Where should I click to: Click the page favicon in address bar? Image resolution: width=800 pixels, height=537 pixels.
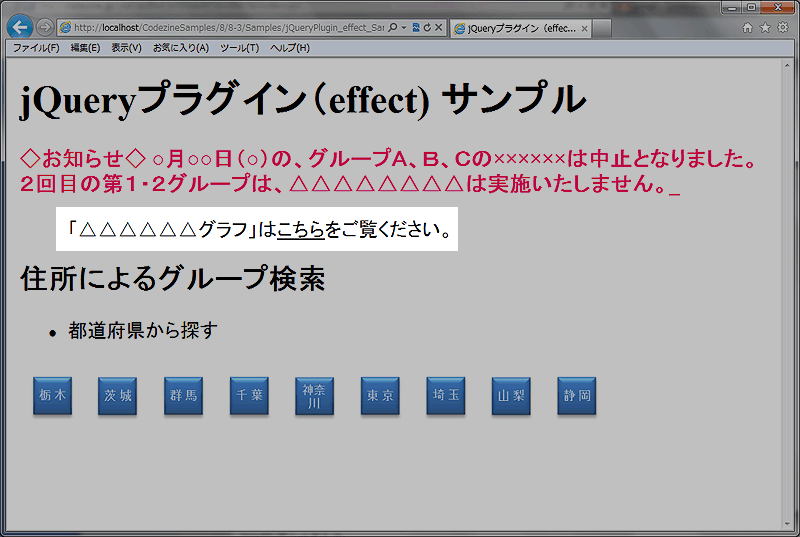click(x=65, y=28)
